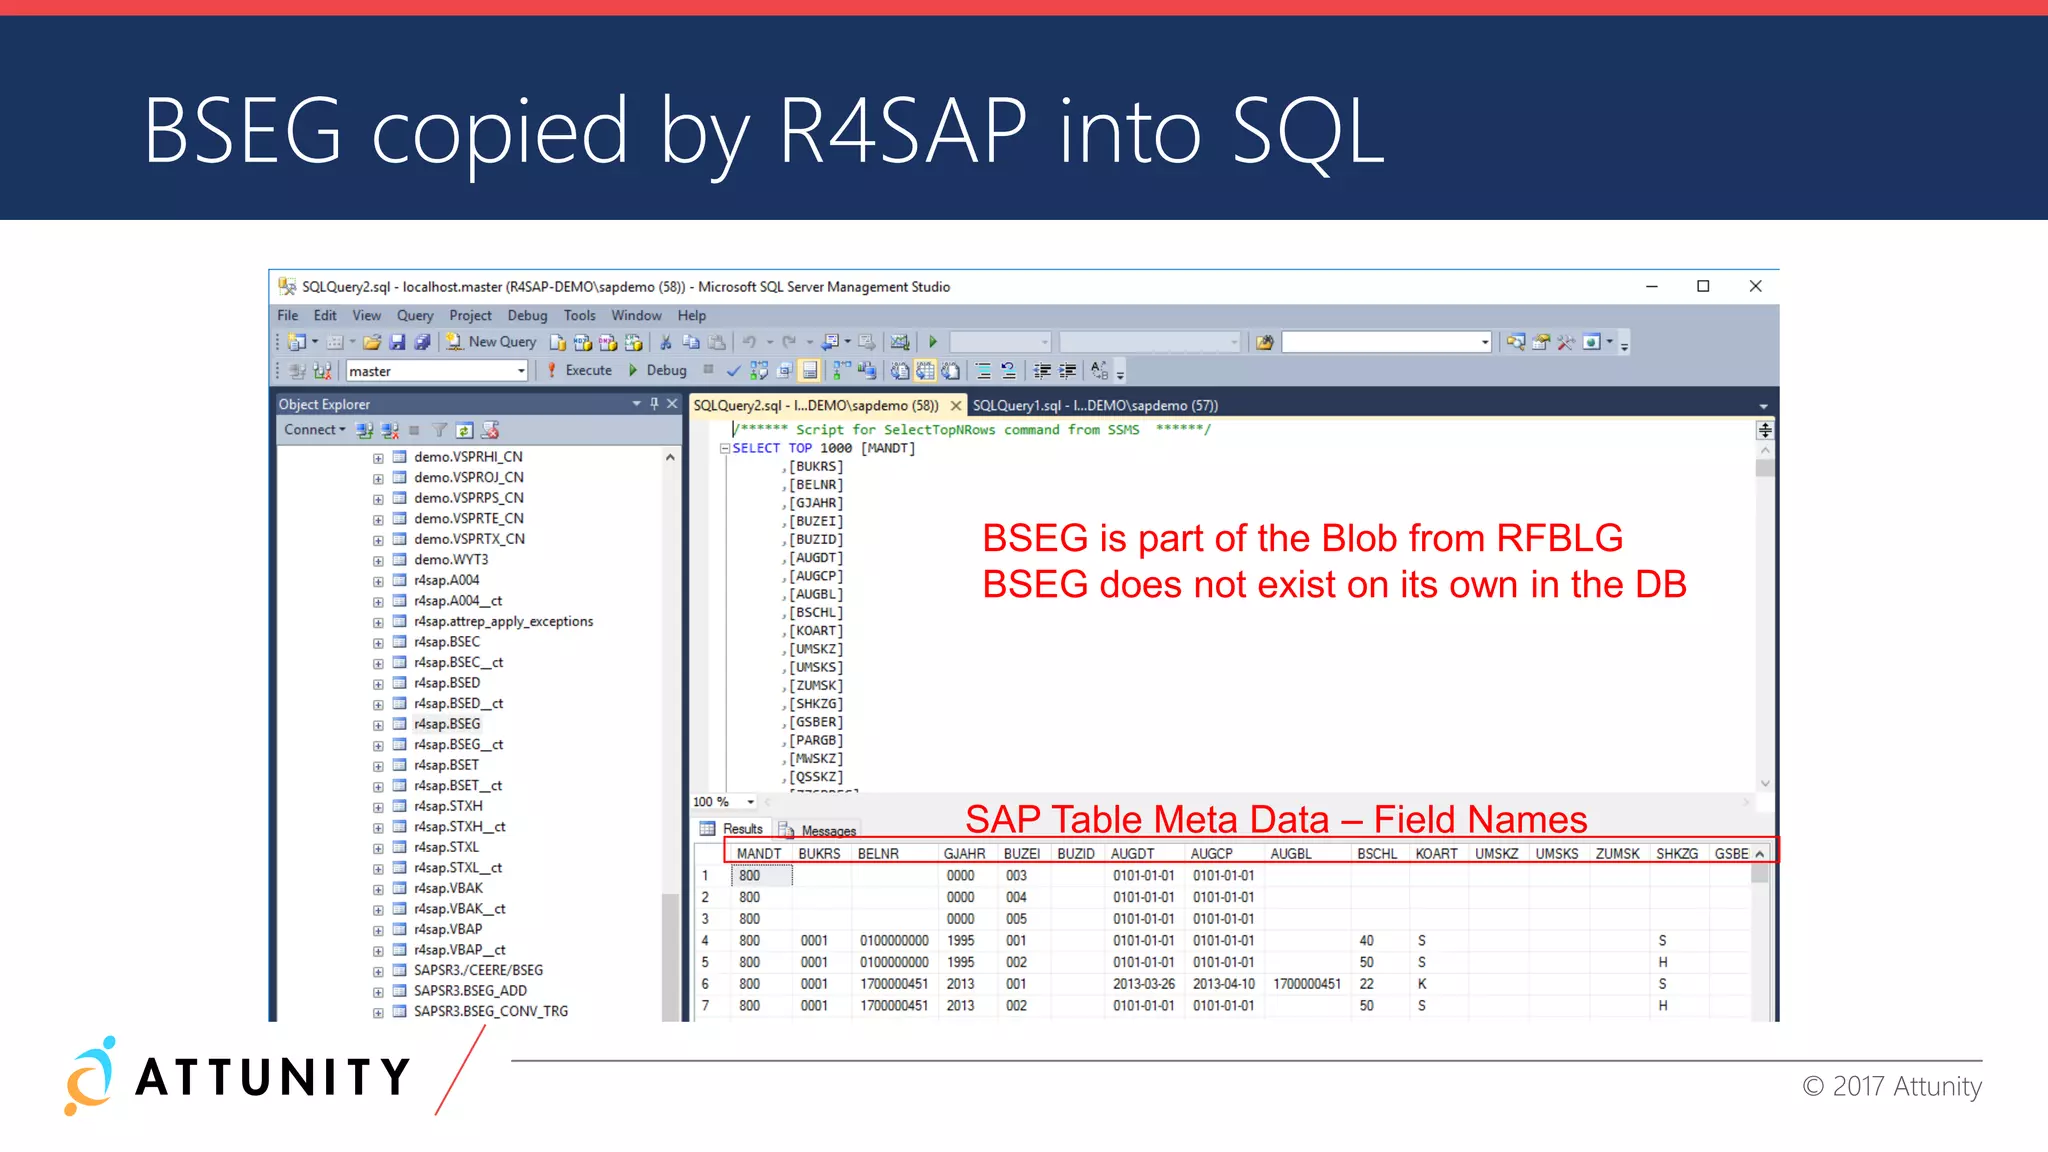The width and height of the screenshot is (2048, 1152).
Task: Open the Help menu
Action: tap(692, 315)
